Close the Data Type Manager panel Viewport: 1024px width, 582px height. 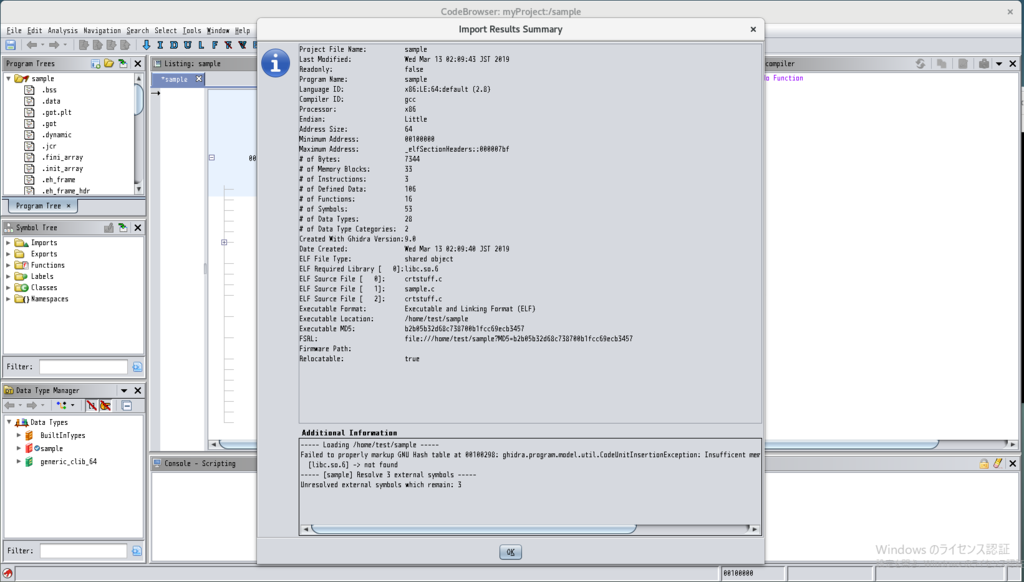pyautogui.click(x=138, y=391)
